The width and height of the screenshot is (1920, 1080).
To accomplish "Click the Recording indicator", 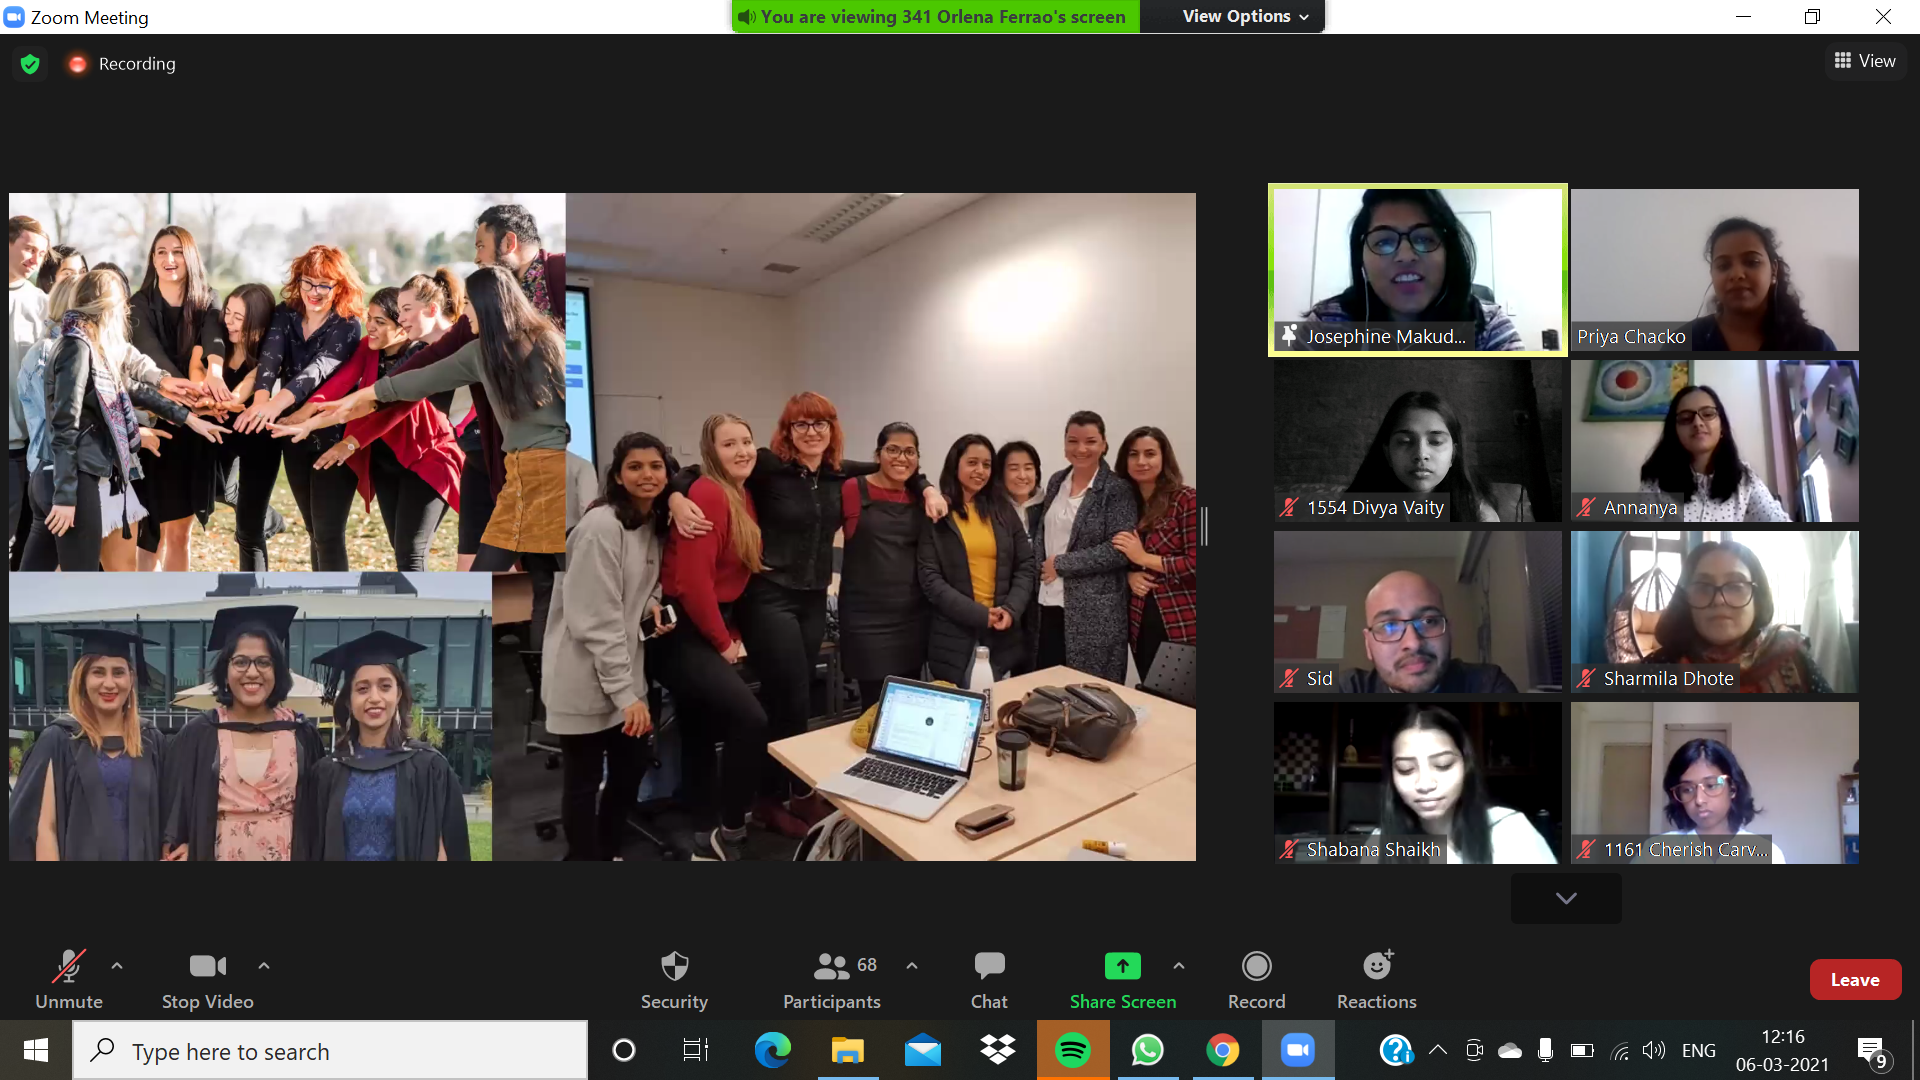I will click(x=122, y=64).
